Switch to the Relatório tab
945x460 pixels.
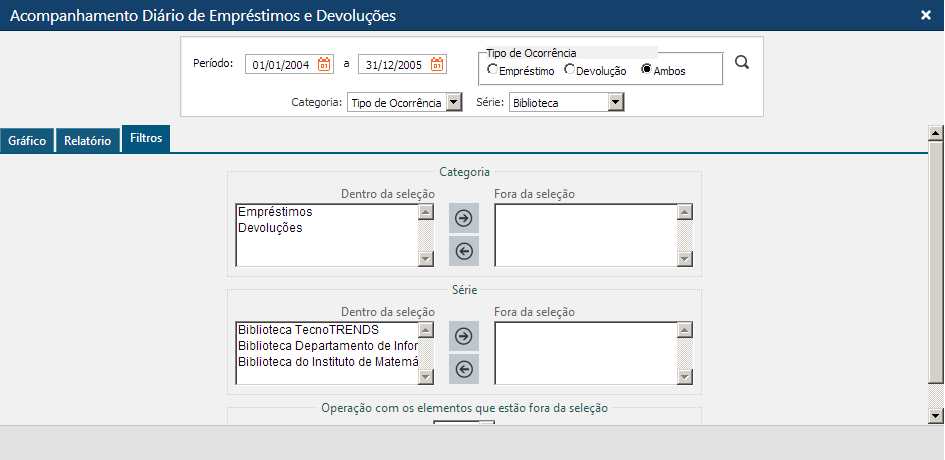(x=87, y=140)
